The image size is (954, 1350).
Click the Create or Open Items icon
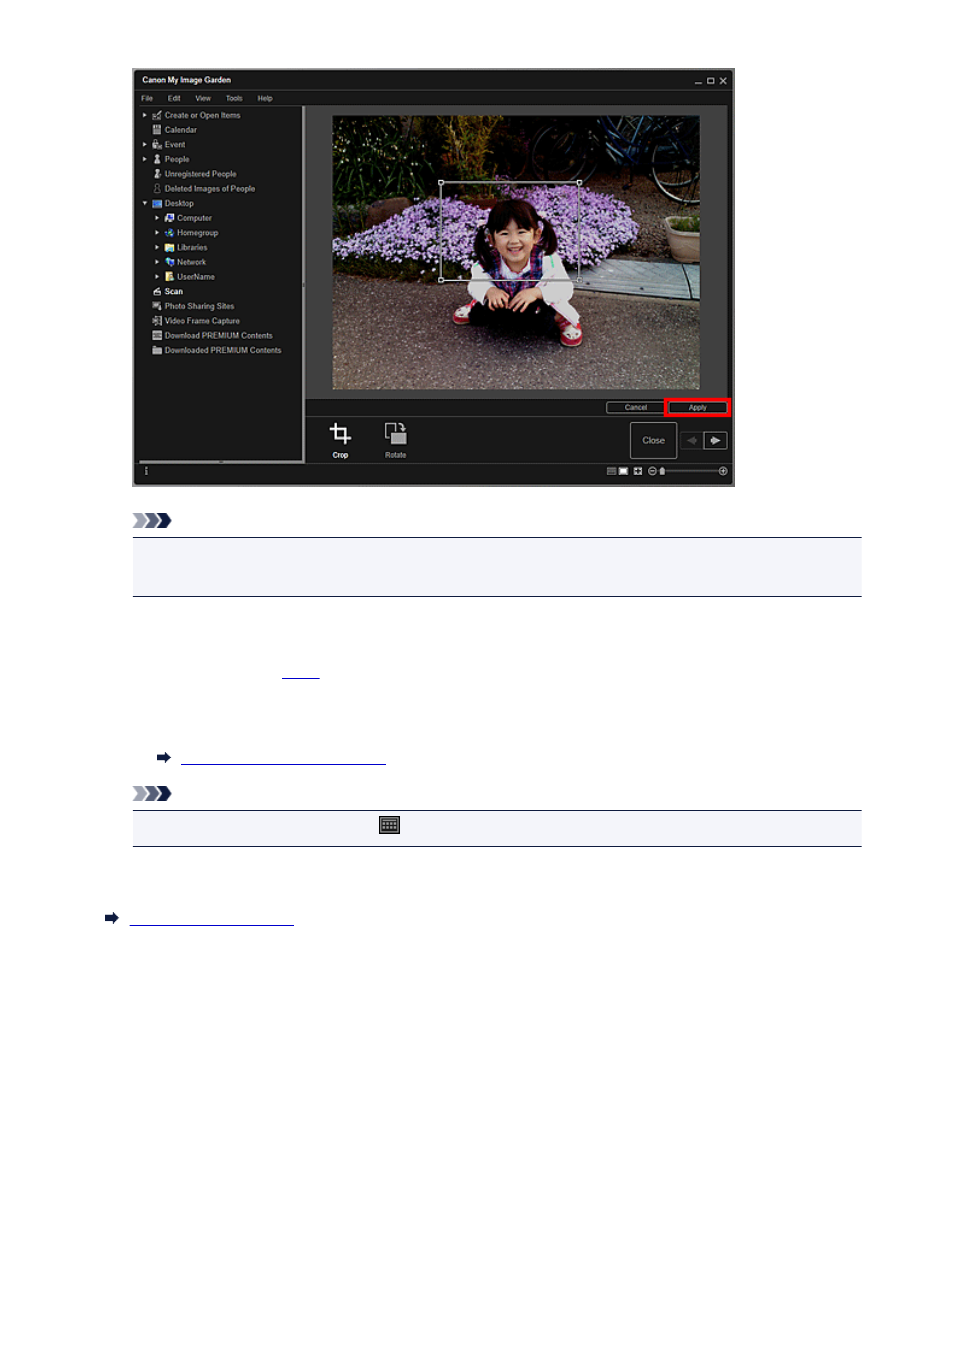tap(157, 115)
